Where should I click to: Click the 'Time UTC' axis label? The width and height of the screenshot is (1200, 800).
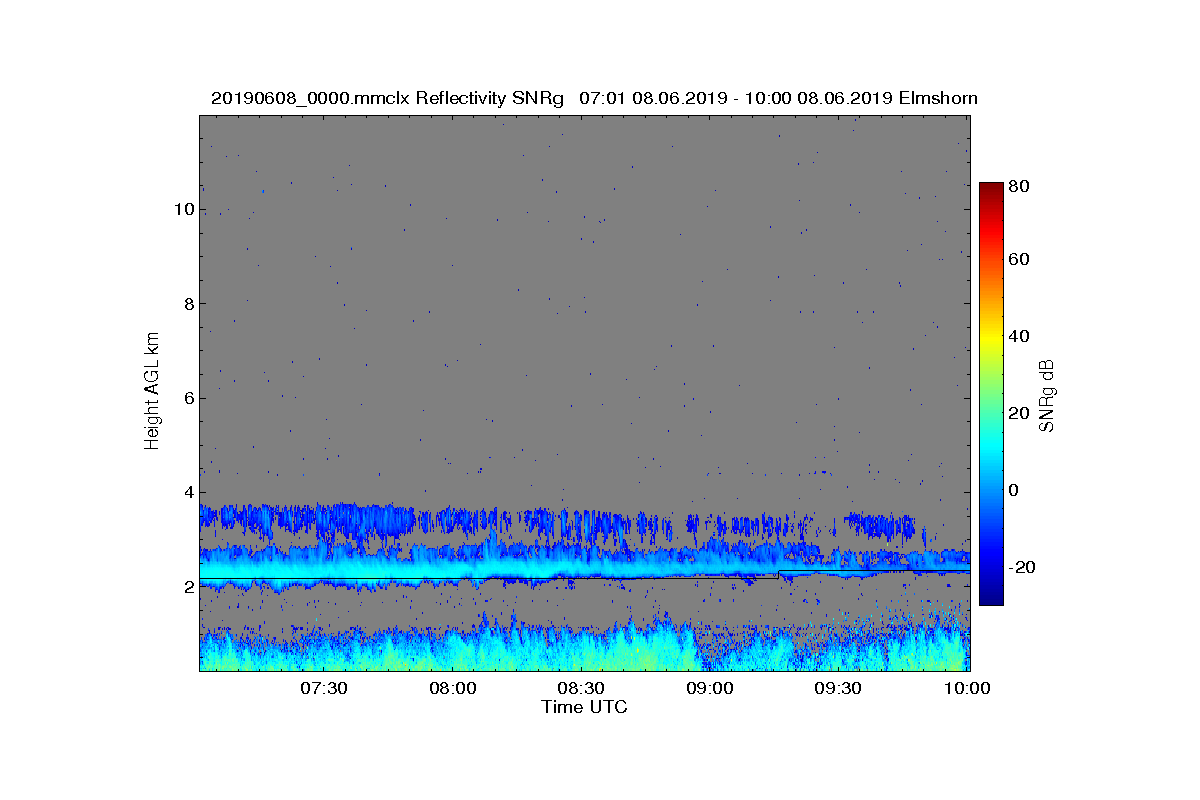[x=585, y=707]
